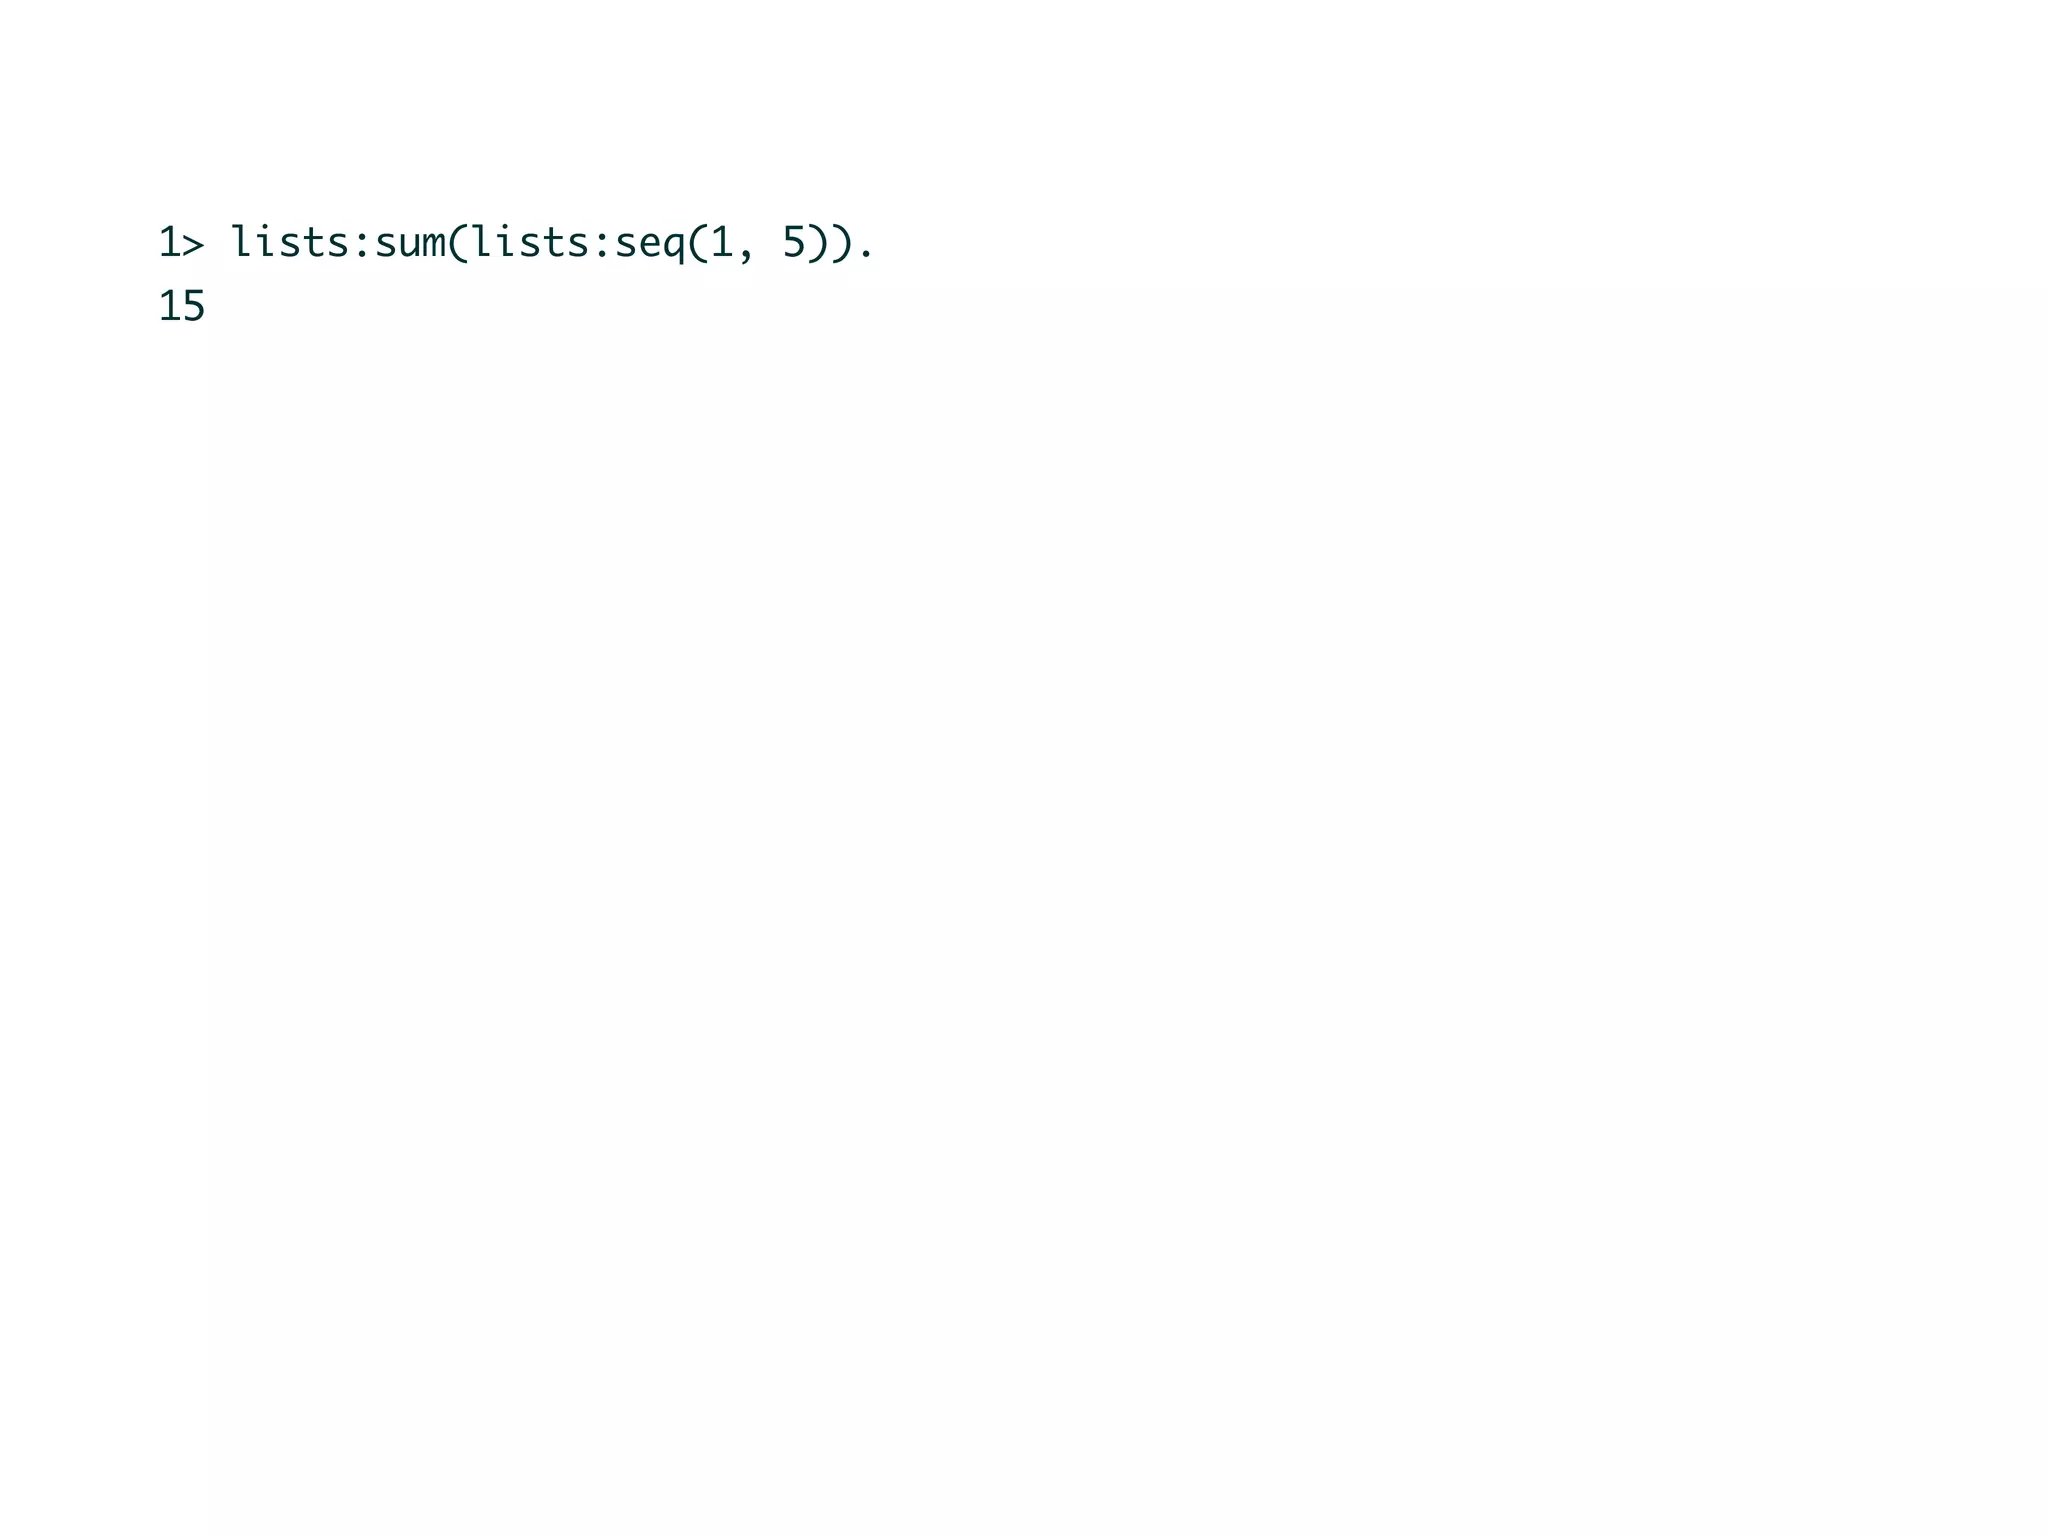Click the digit "1" in the prompt
Screen dimensions: 2048x1536
170,243
